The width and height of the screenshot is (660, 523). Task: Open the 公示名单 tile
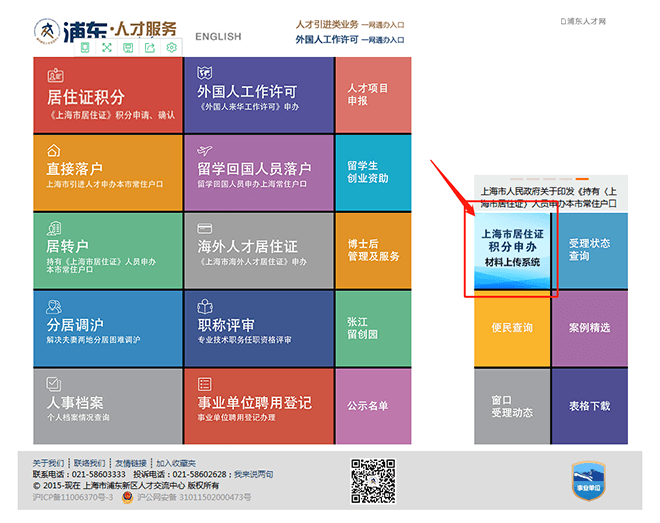pyautogui.click(x=373, y=406)
